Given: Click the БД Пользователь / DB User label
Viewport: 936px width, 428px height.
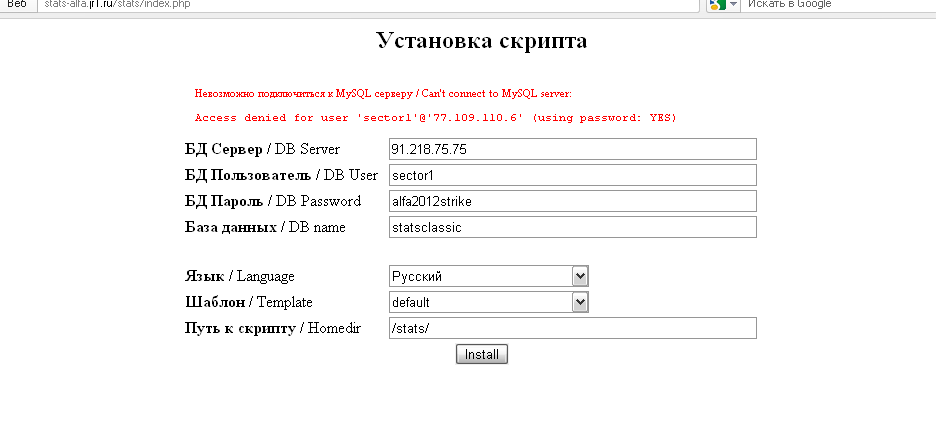Looking at the screenshot, I should (281, 175).
